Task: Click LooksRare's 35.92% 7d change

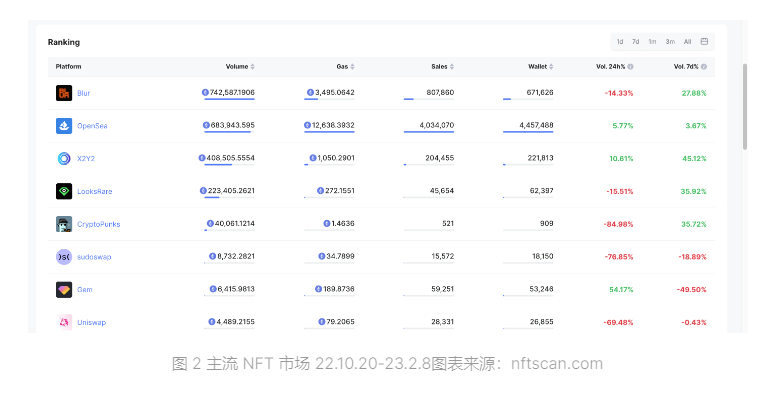Action: point(694,191)
